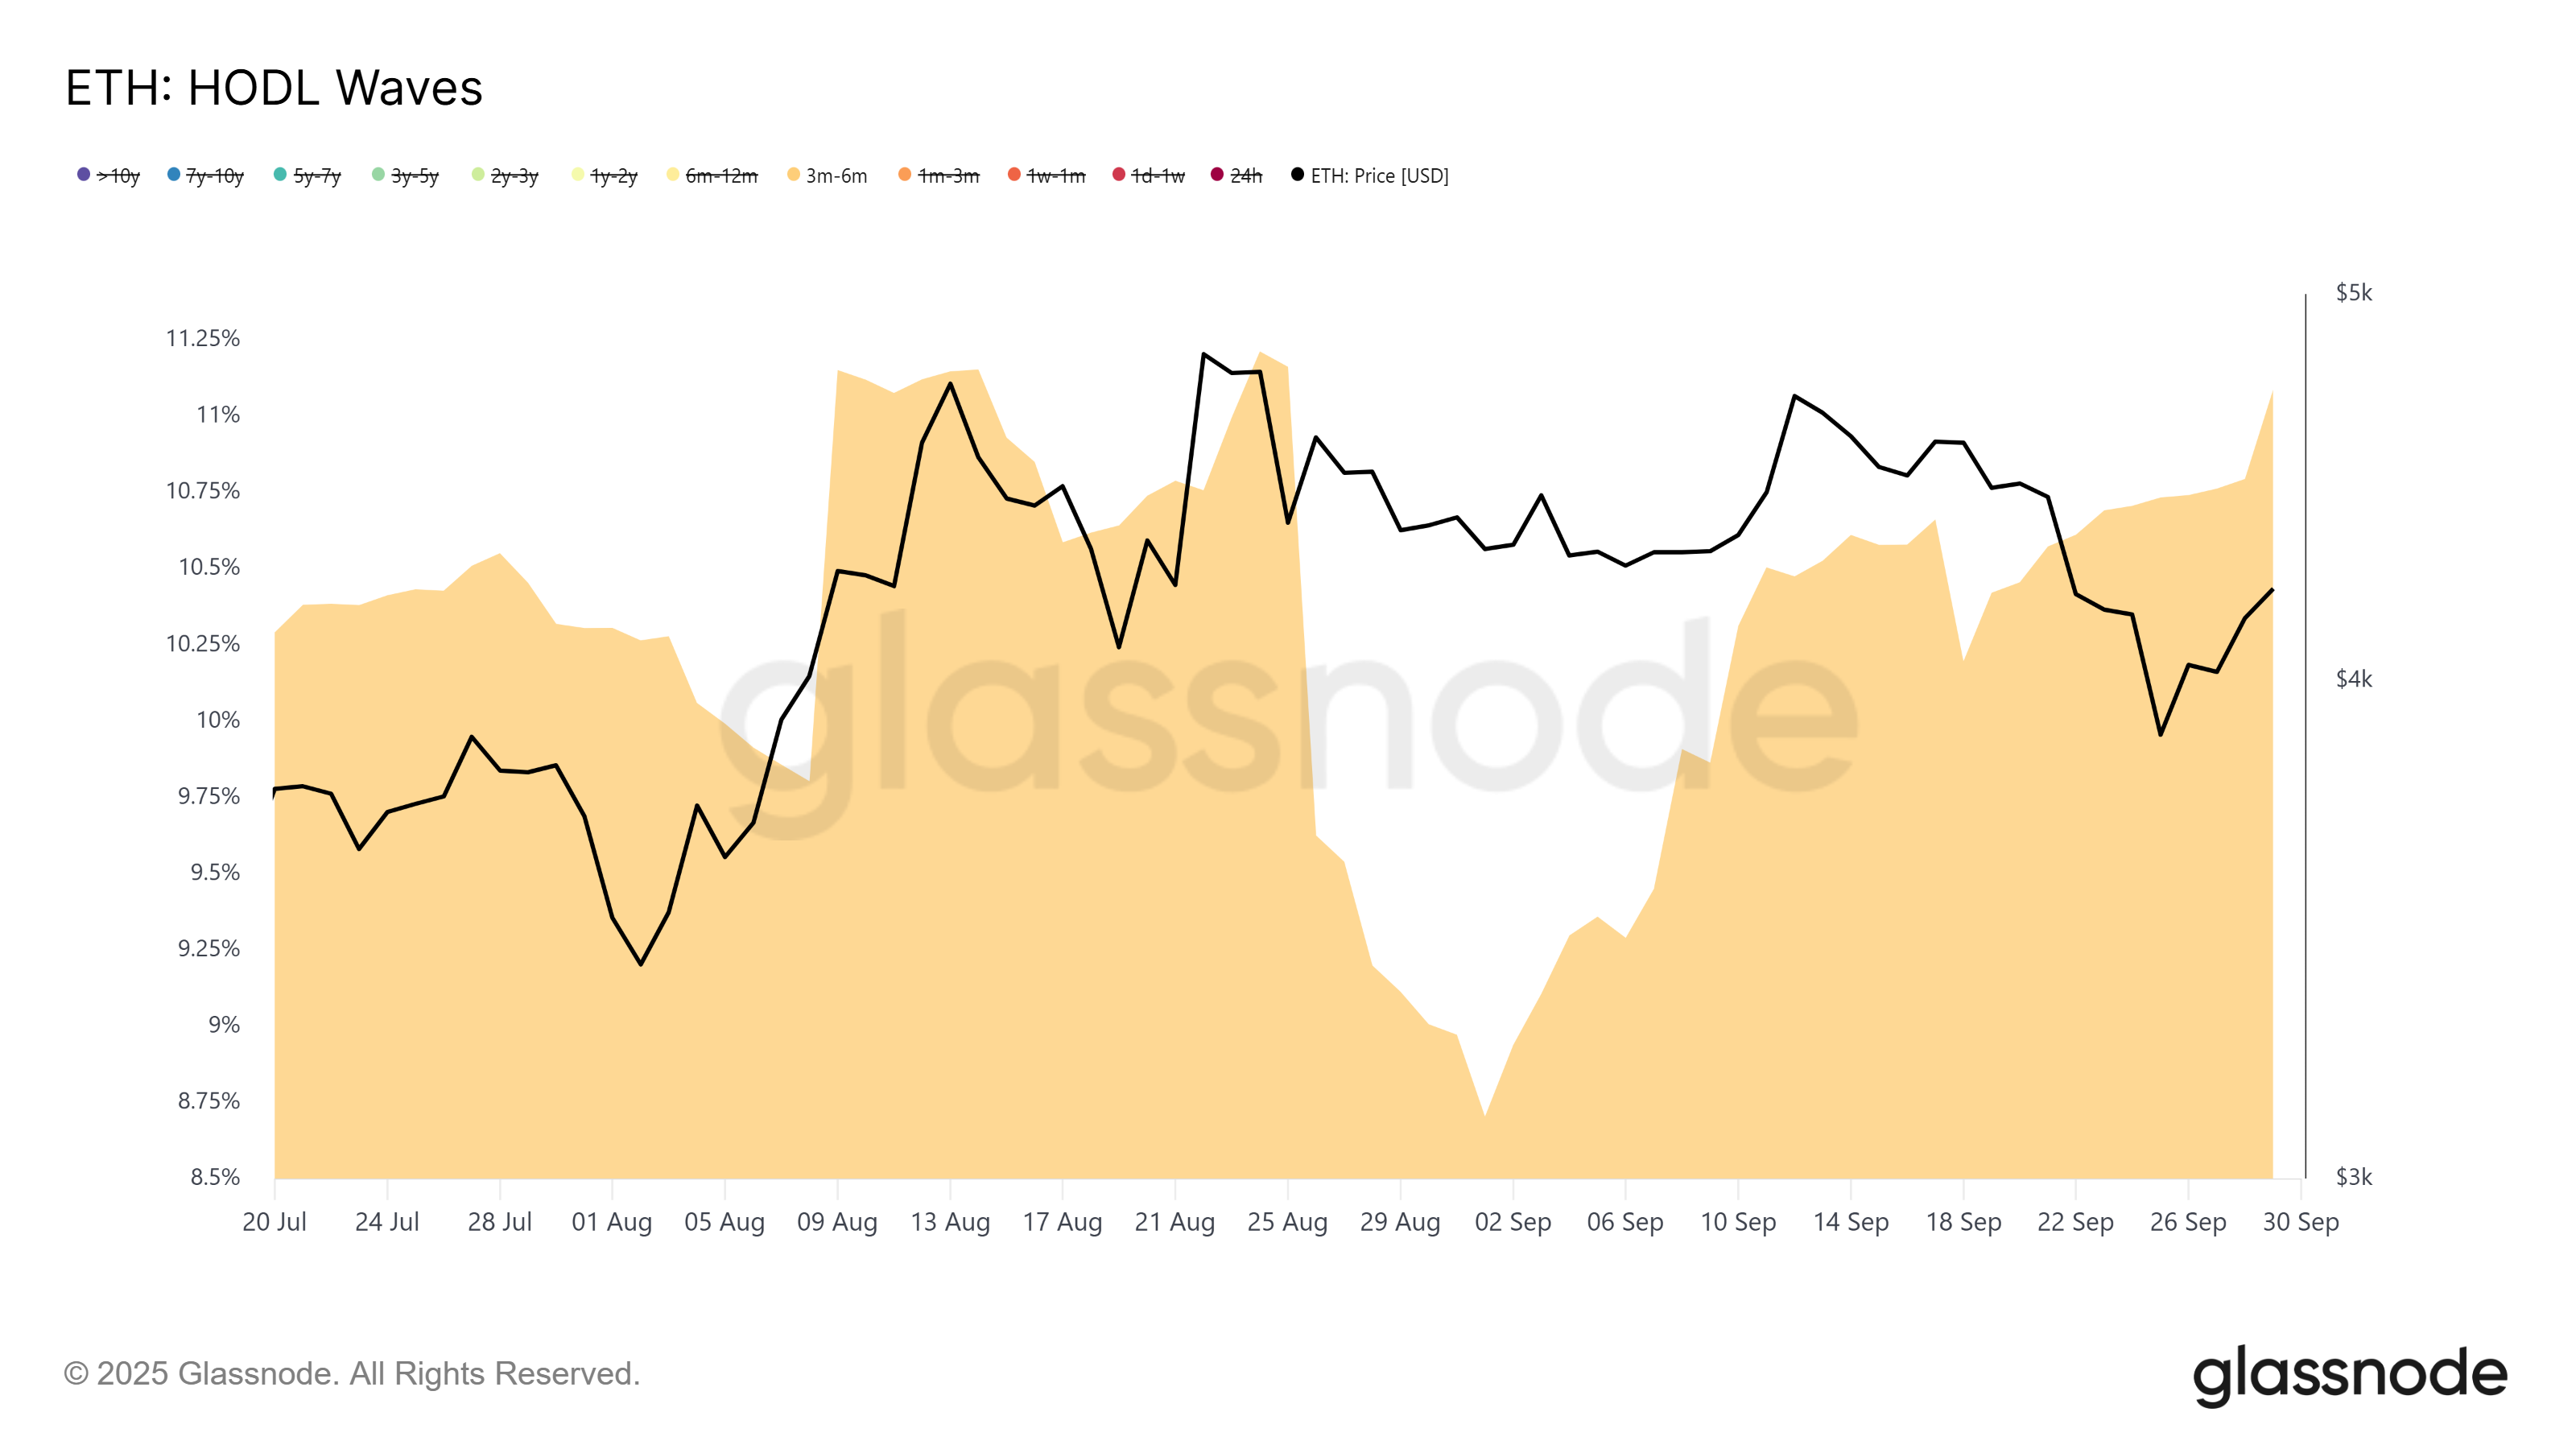Click the ETH: HODL Waves chart title

tap(274, 88)
